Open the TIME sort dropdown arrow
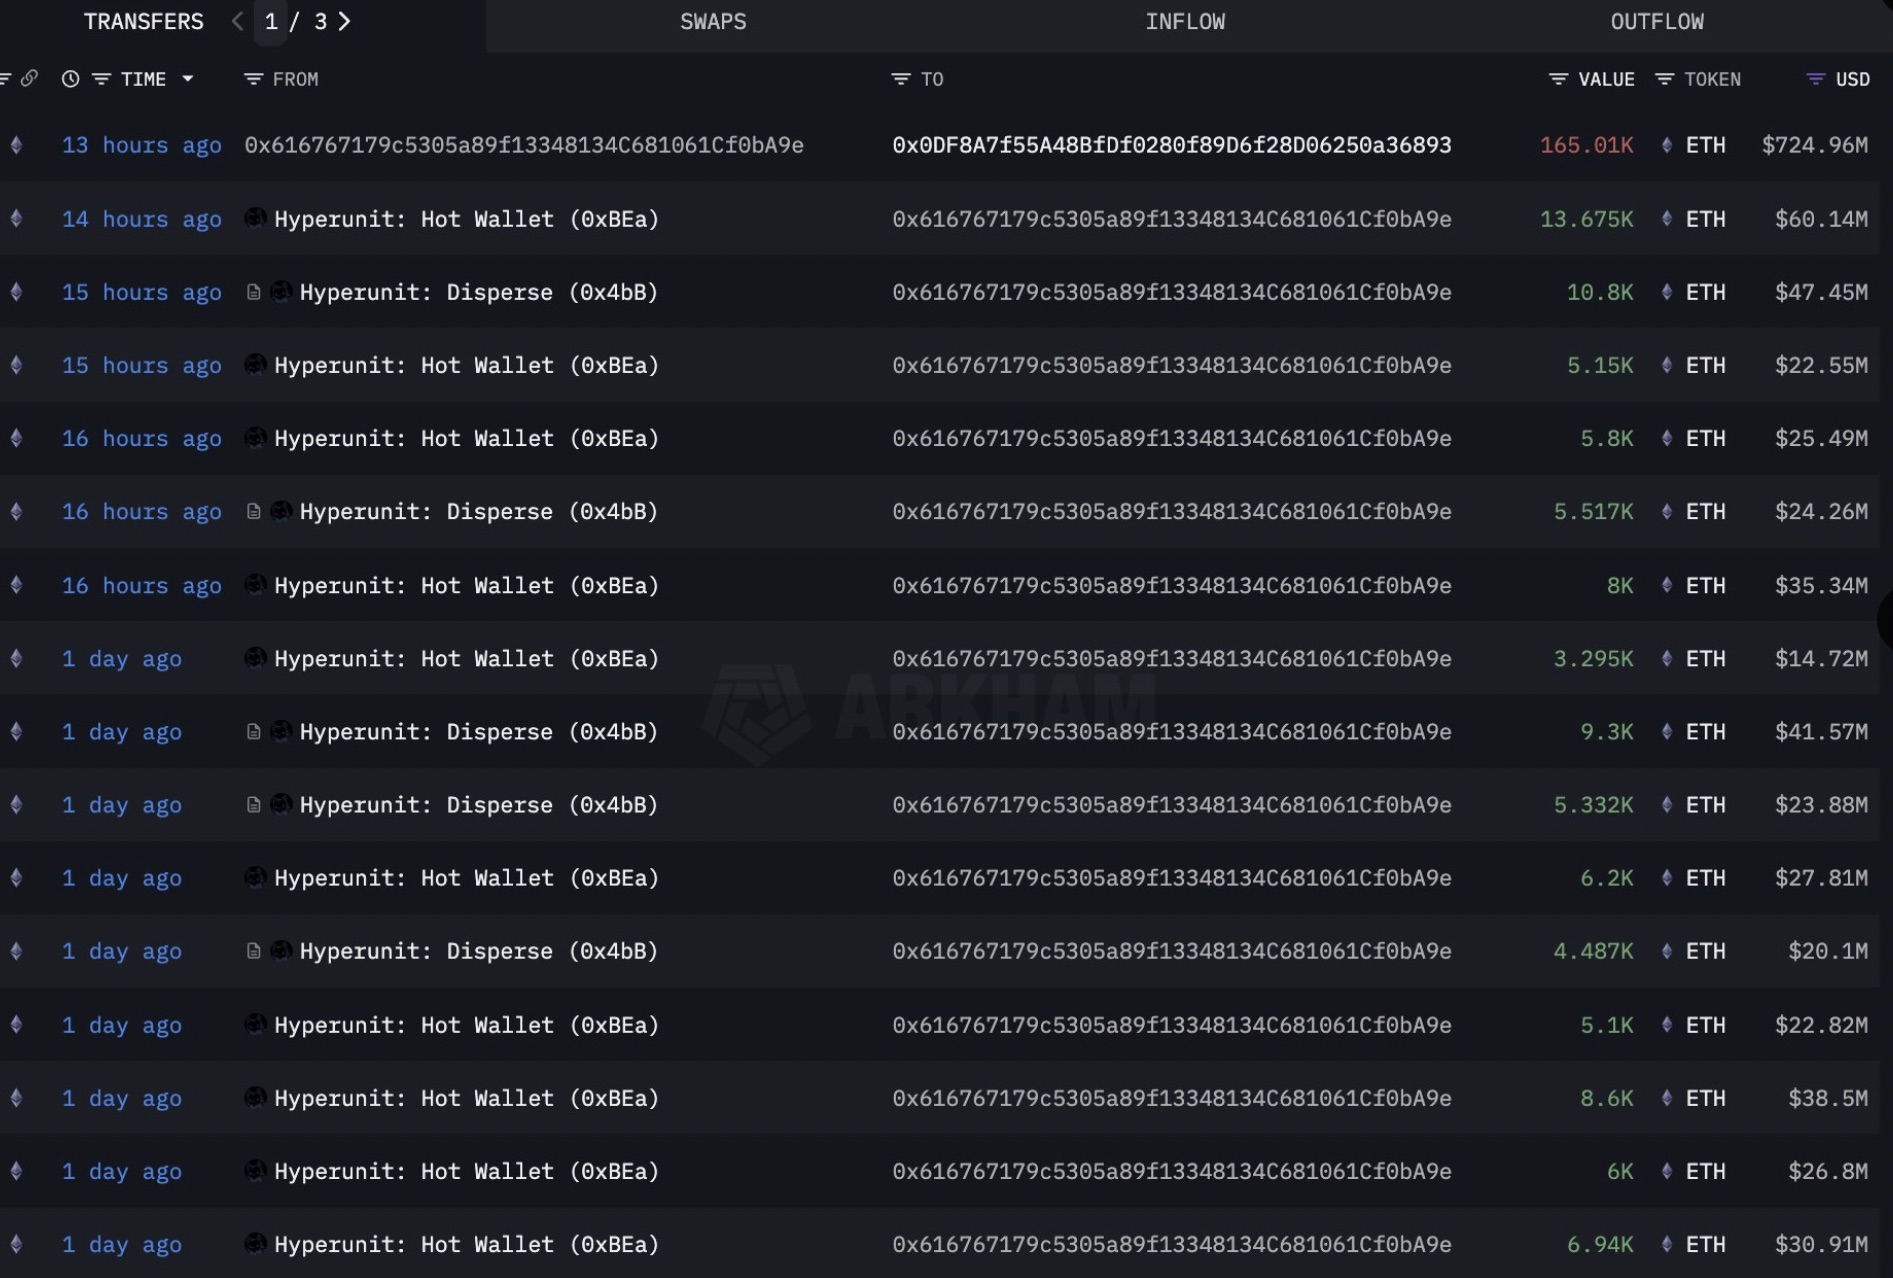Viewport: 1893px width, 1278px height. tap(188, 79)
